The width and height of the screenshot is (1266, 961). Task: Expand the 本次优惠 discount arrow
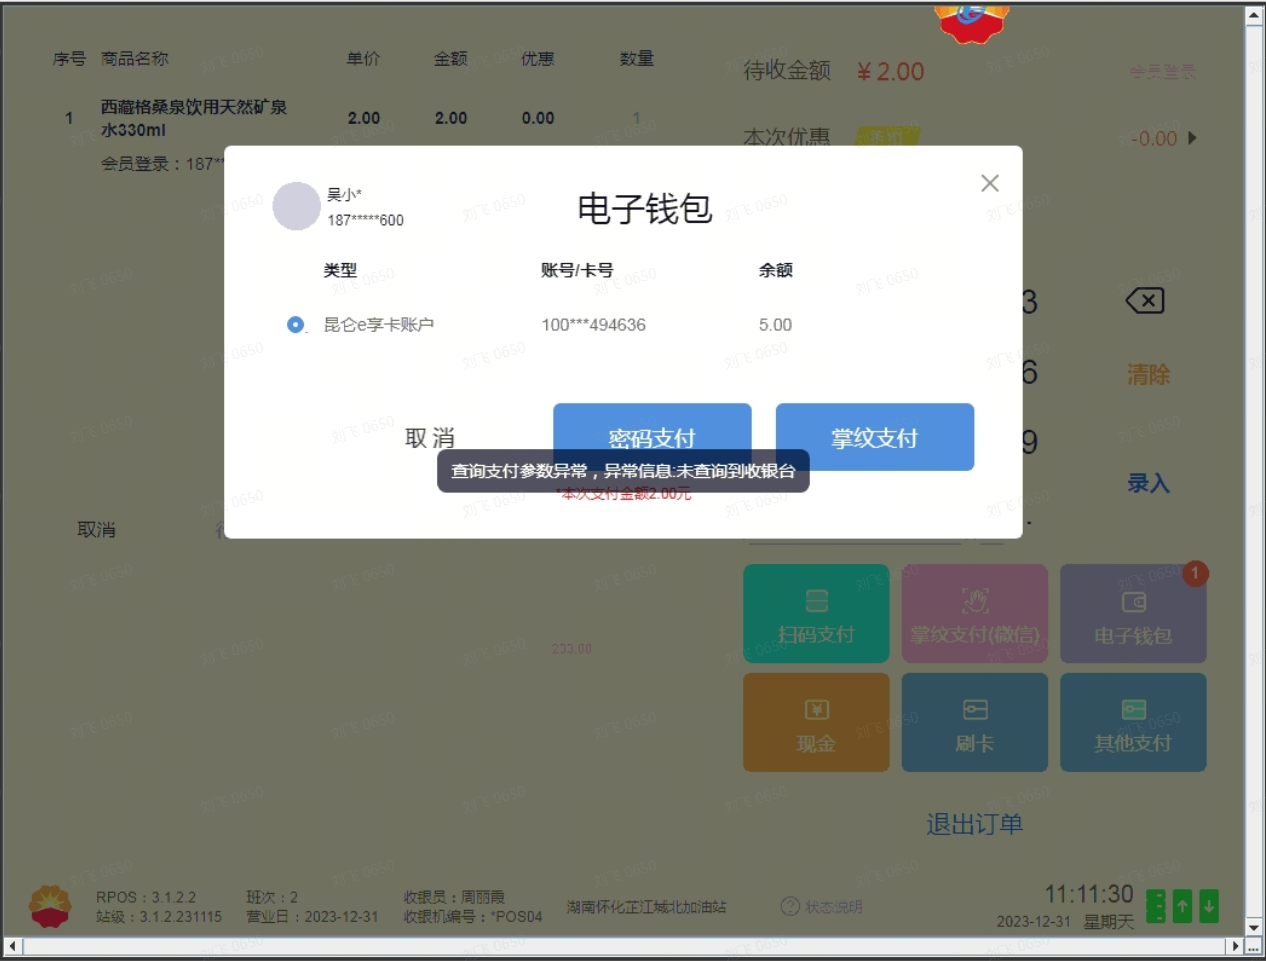click(1192, 138)
